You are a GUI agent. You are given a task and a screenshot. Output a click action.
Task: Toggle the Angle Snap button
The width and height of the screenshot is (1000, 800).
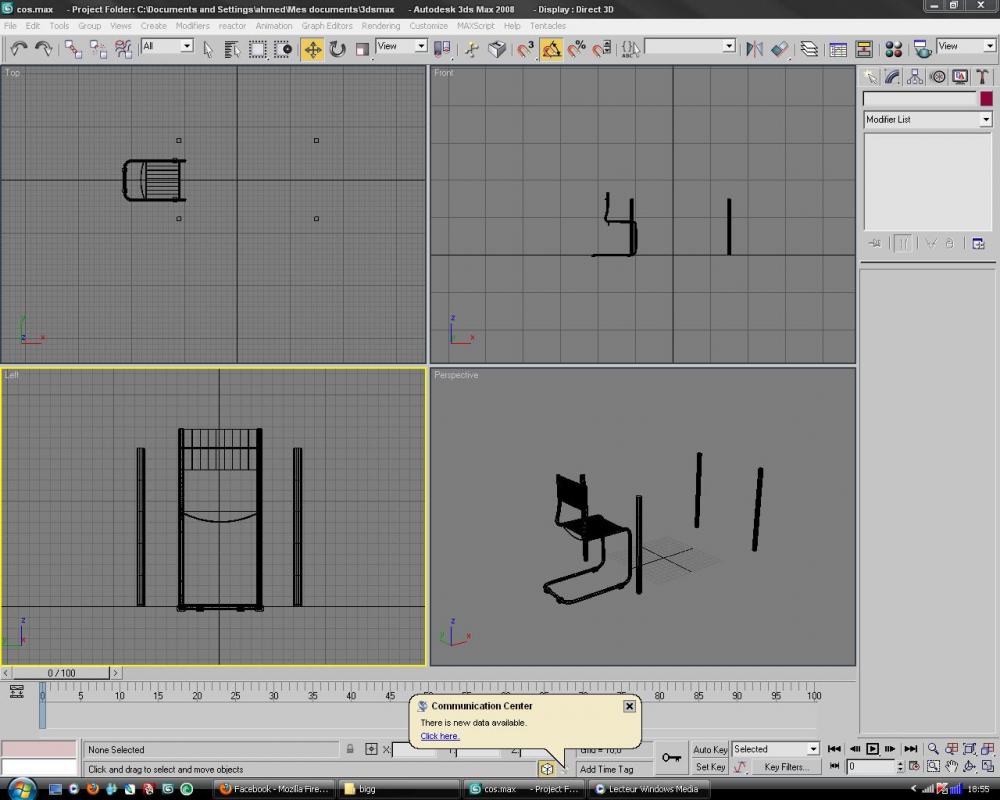tap(551, 49)
